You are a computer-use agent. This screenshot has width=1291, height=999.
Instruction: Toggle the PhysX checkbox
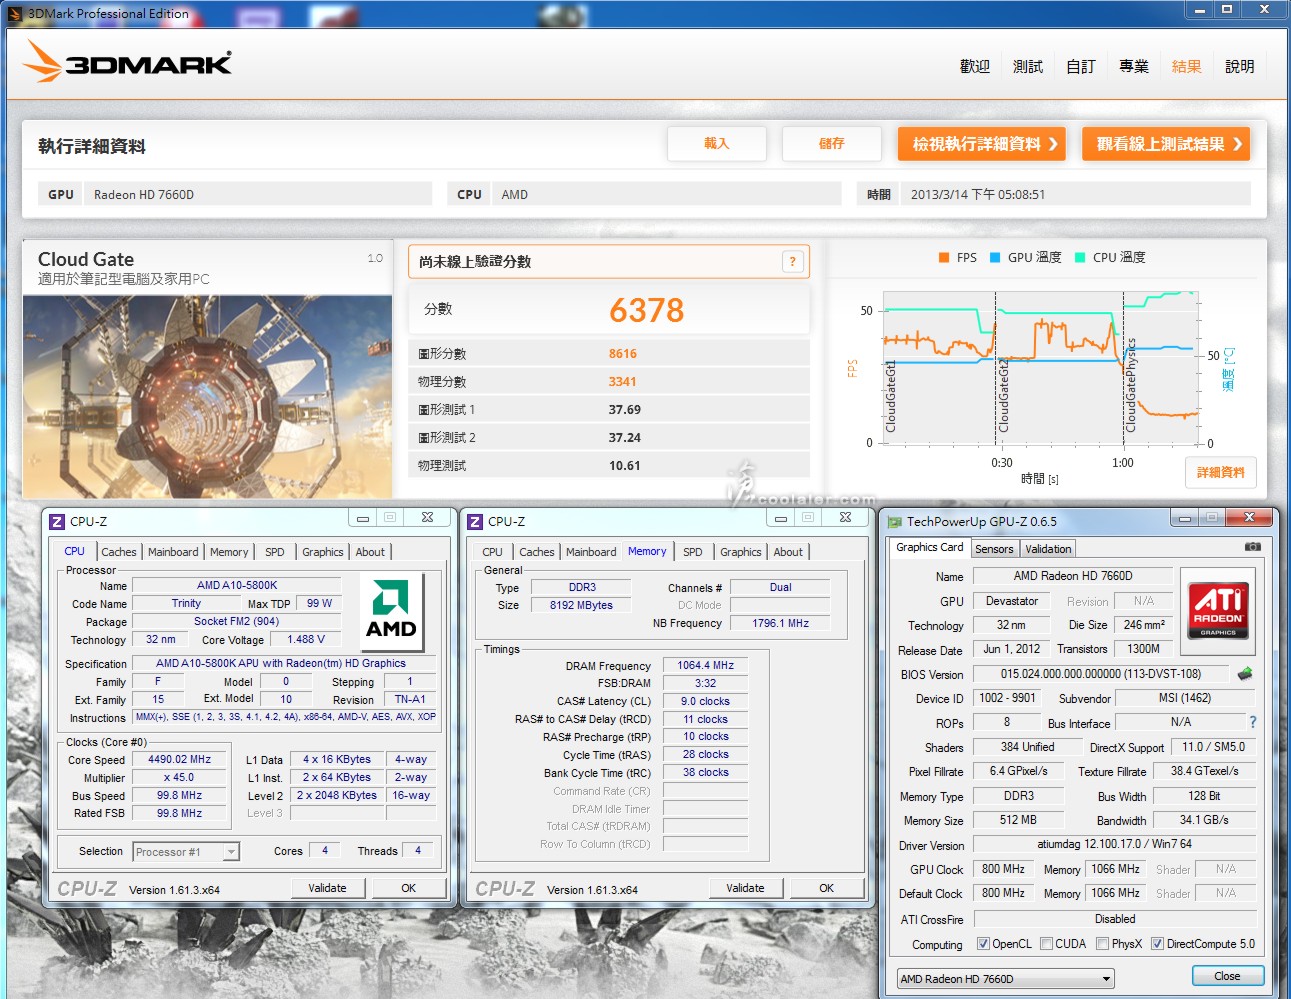pos(1102,944)
